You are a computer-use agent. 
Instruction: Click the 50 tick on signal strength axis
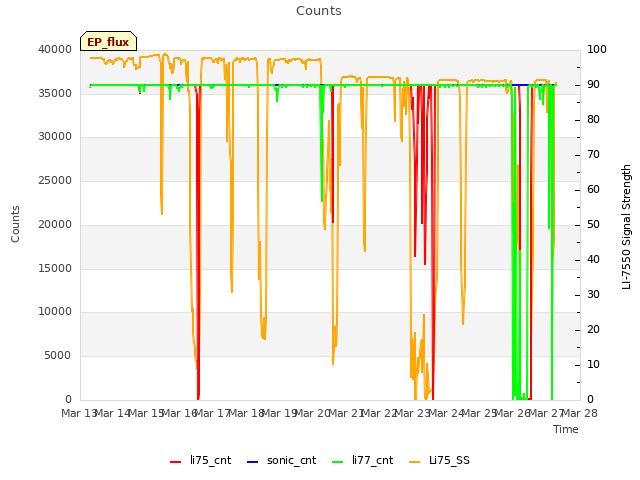click(593, 224)
